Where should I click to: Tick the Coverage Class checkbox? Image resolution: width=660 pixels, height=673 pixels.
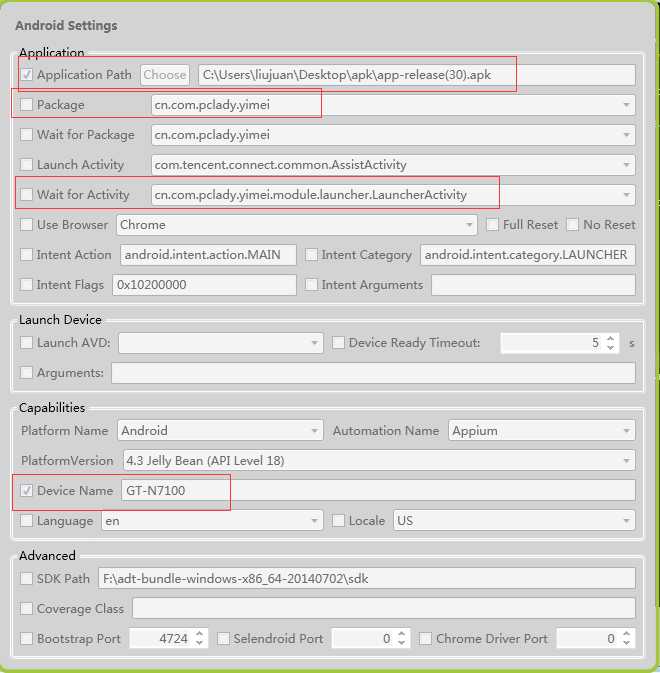coord(27,608)
